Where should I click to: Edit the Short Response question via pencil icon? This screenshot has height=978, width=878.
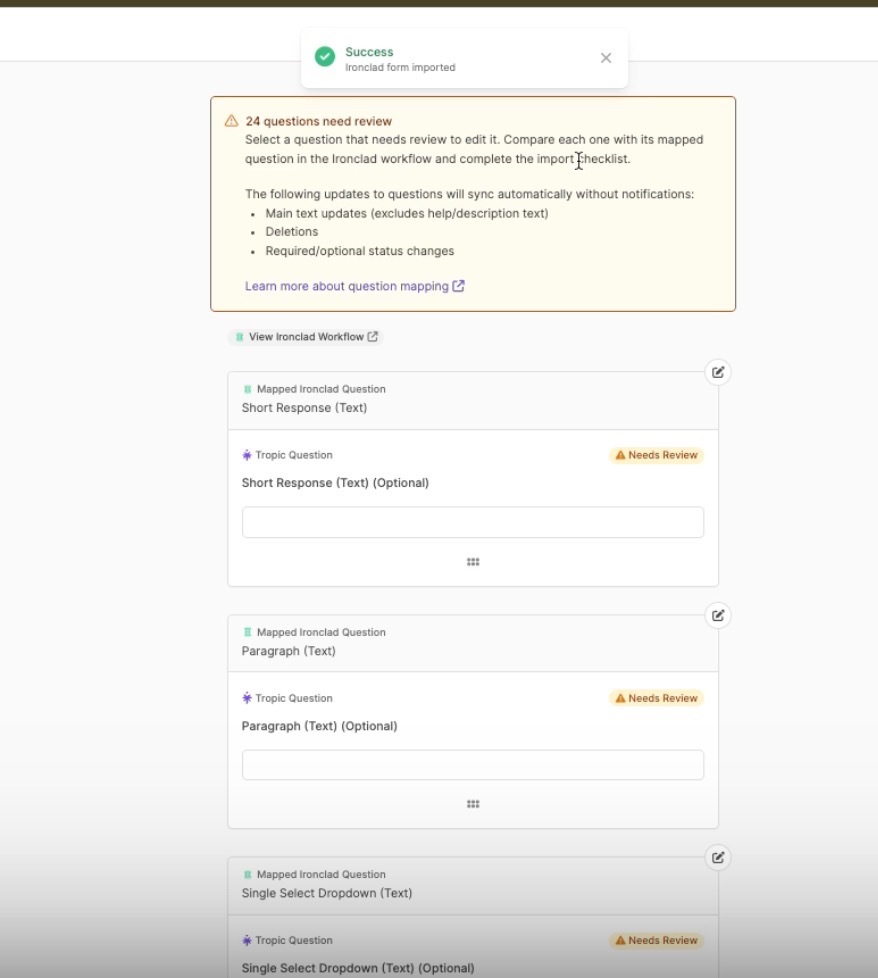pyautogui.click(x=718, y=372)
